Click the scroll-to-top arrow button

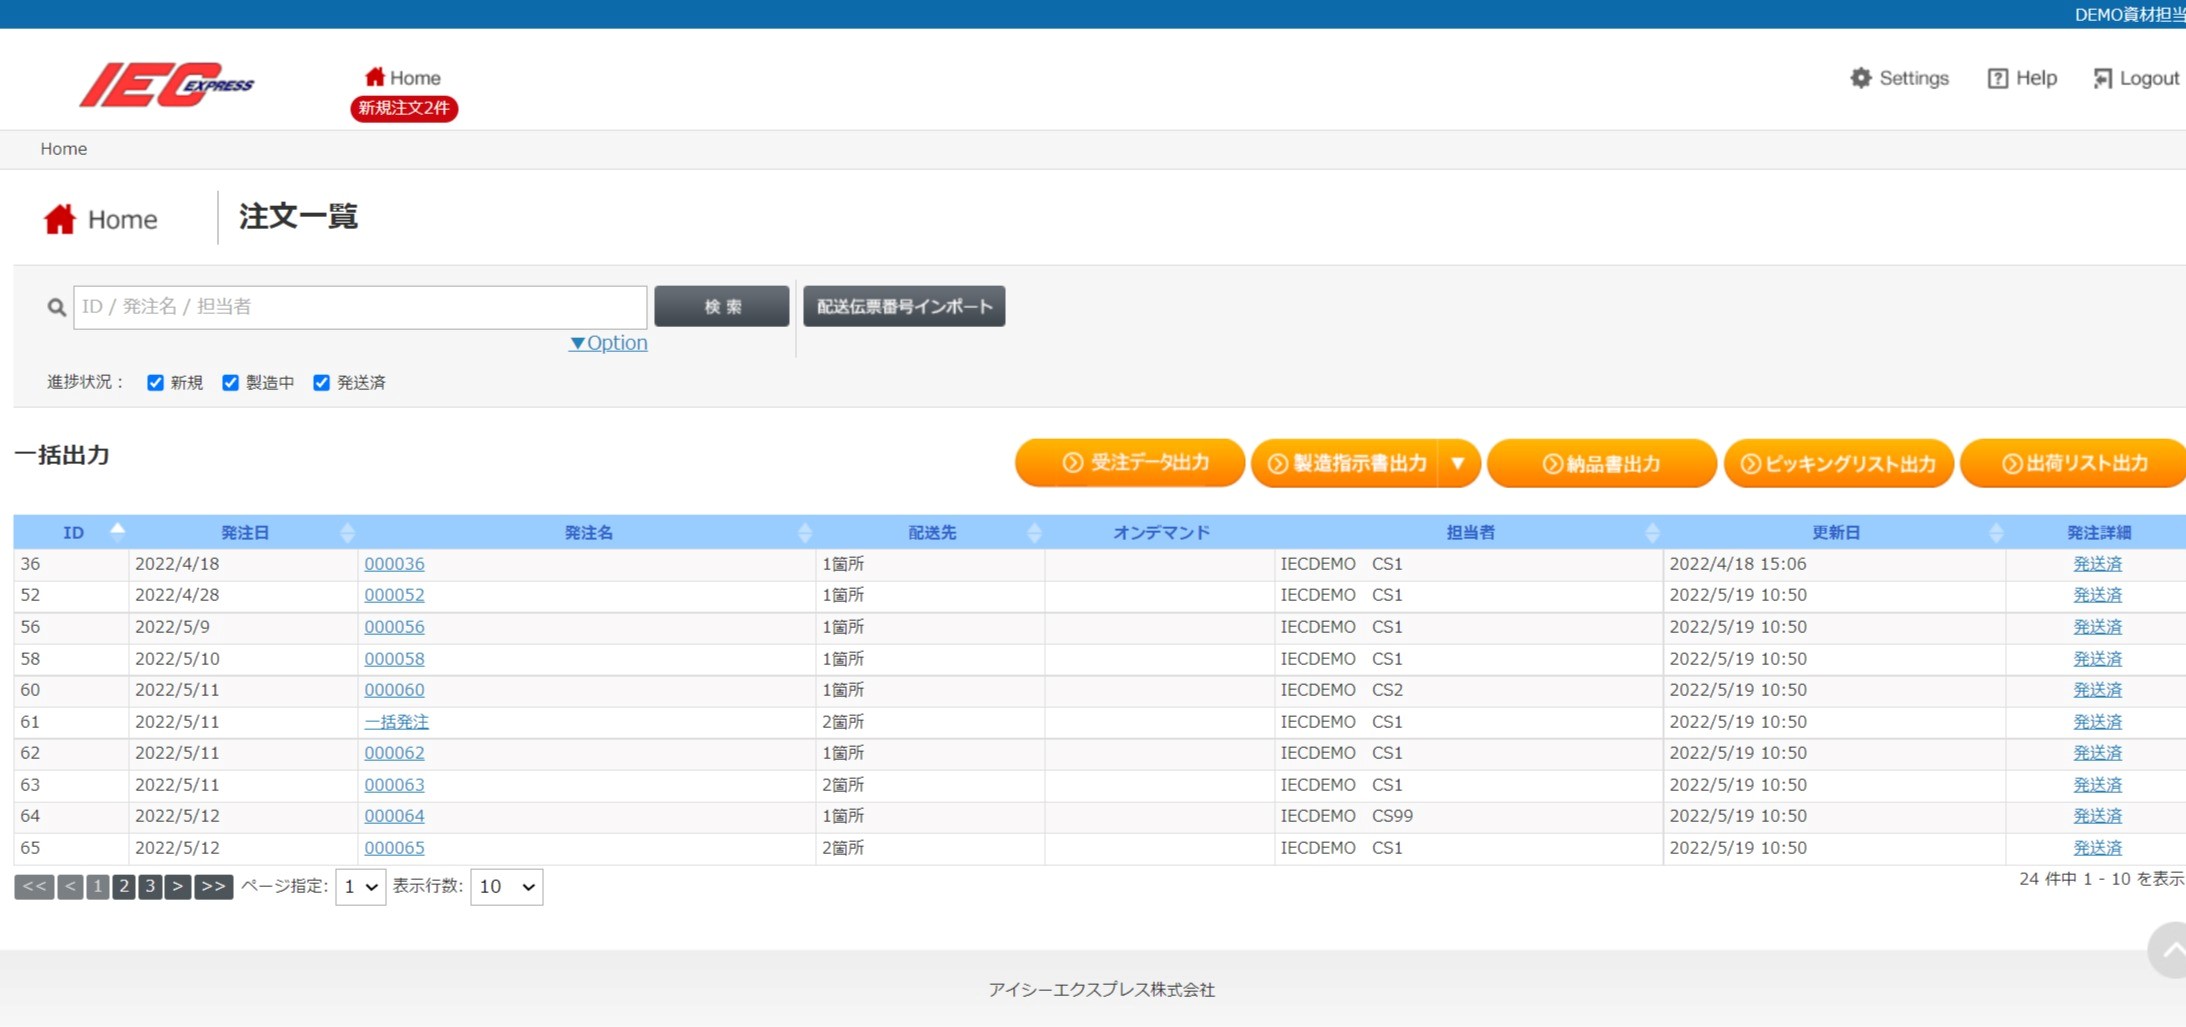pos(2168,950)
